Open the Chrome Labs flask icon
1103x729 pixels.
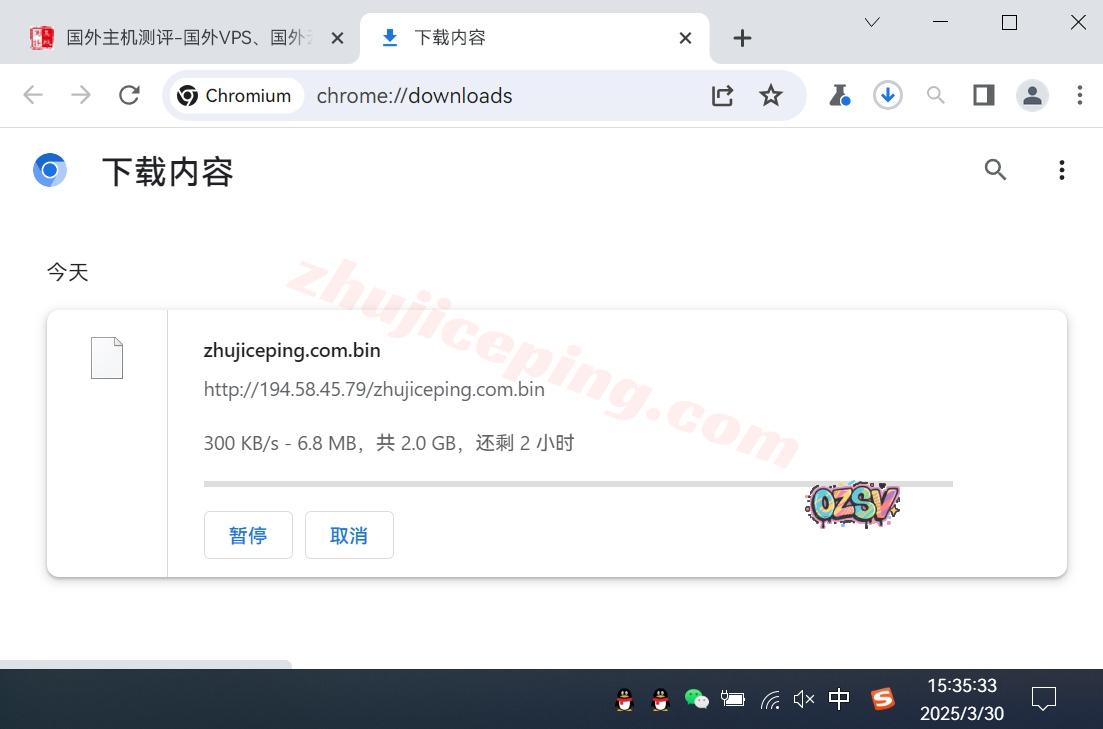839,95
